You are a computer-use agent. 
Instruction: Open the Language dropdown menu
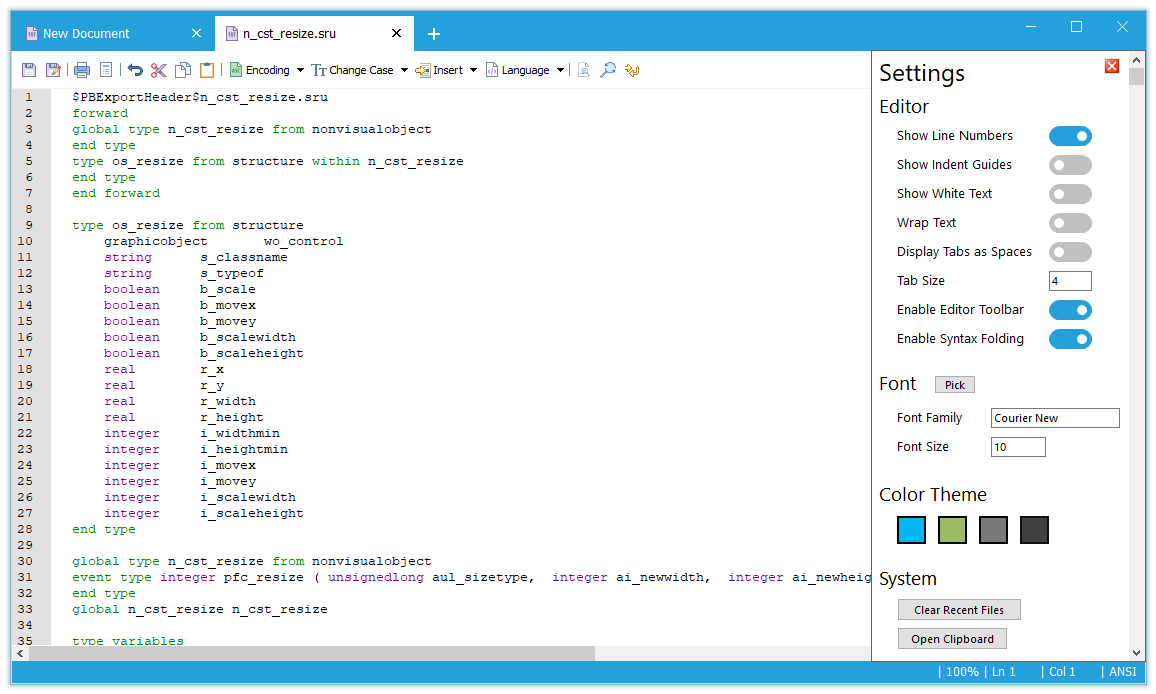coord(525,70)
